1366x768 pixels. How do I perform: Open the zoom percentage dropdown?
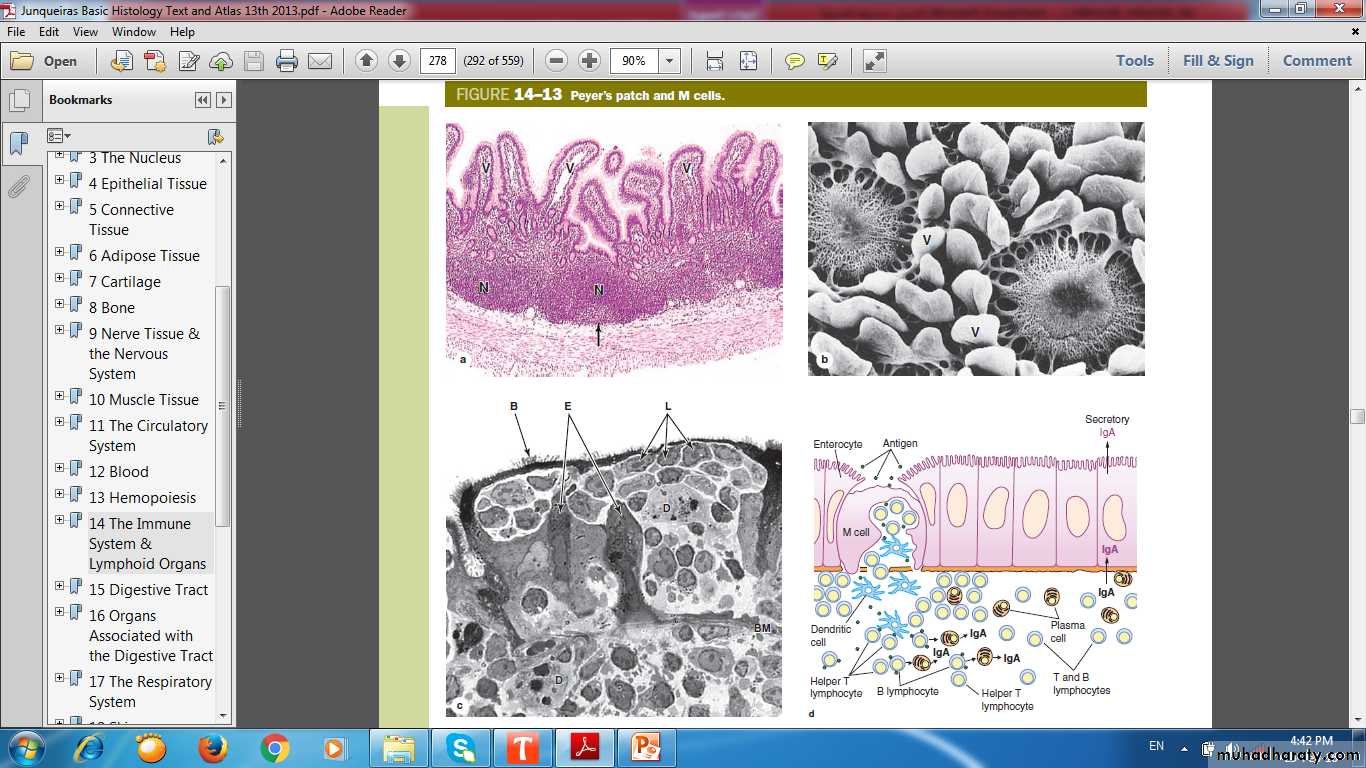(669, 61)
